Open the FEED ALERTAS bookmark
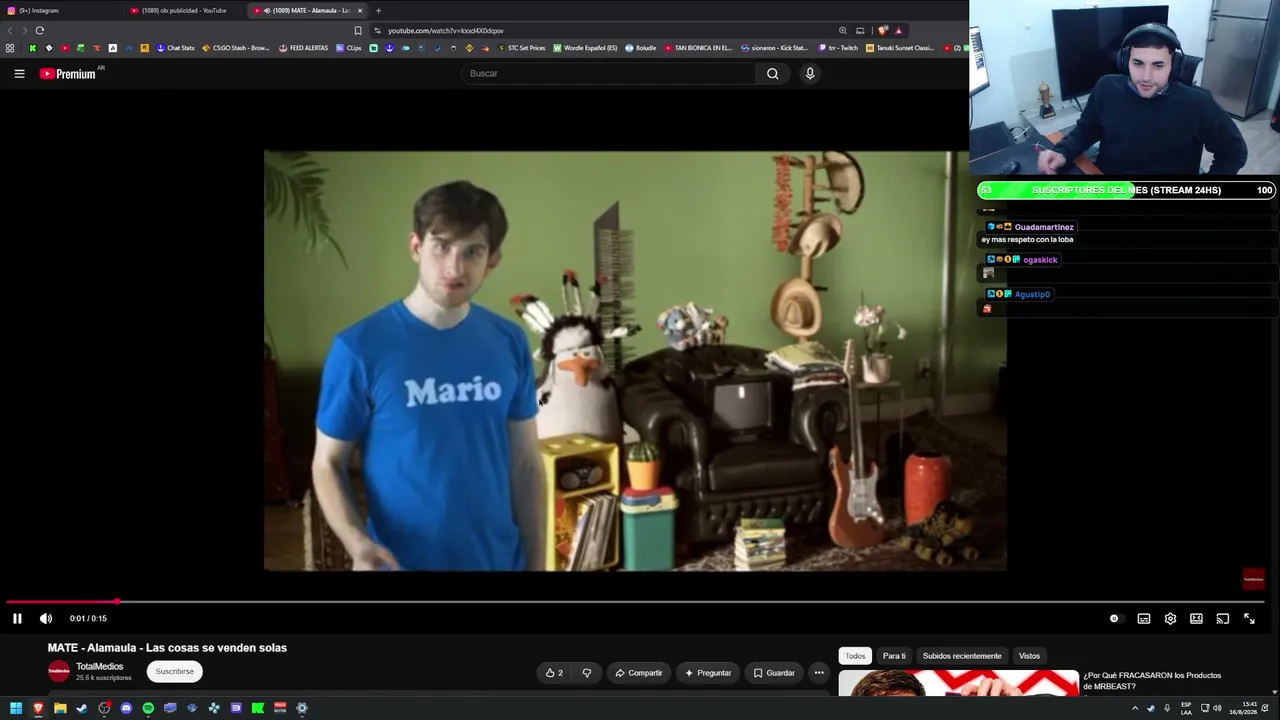Image resolution: width=1280 pixels, height=720 pixels. [x=303, y=48]
